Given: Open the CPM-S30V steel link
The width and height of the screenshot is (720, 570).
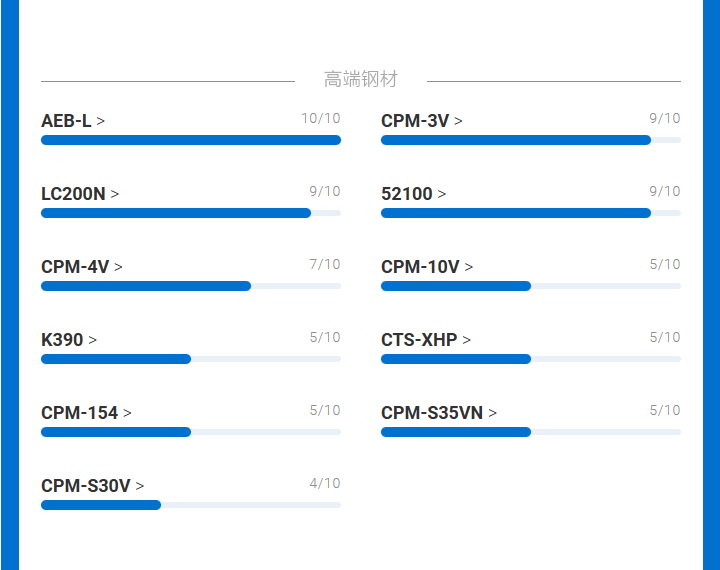Looking at the screenshot, I should tap(92, 486).
